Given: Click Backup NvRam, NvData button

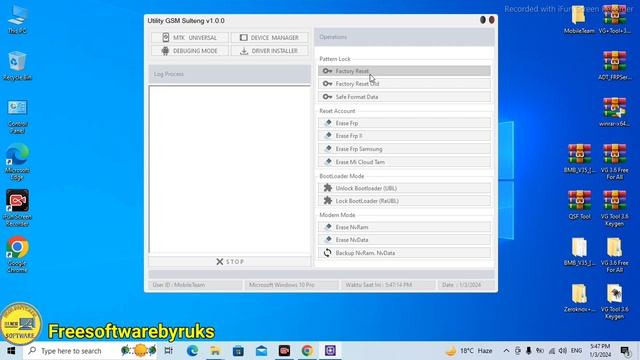Looking at the screenshot, I should [404, 253].
